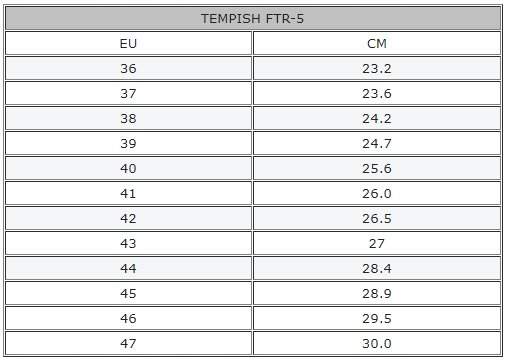Select EU size 38 row cell

[x=128, y=118]
